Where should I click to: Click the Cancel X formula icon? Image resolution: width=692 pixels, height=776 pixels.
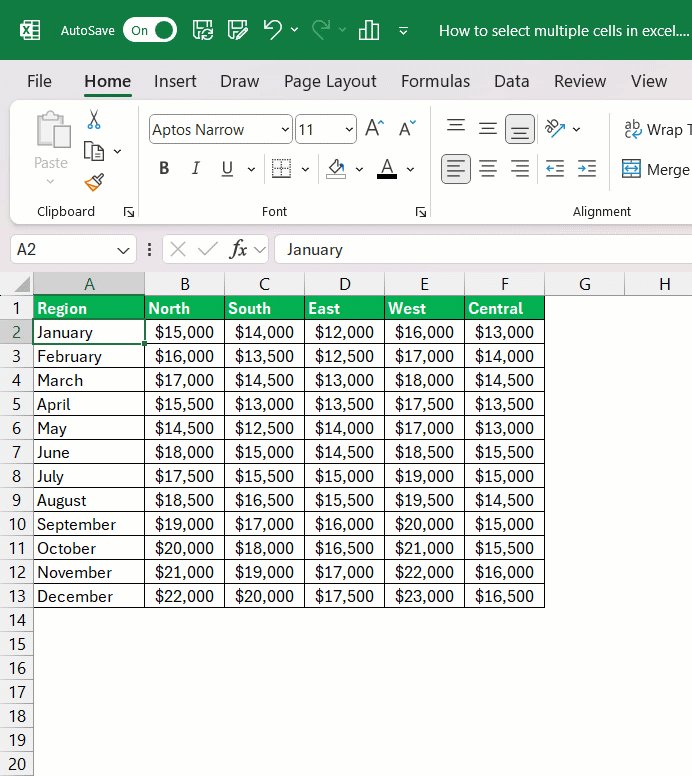pos(178,249)
